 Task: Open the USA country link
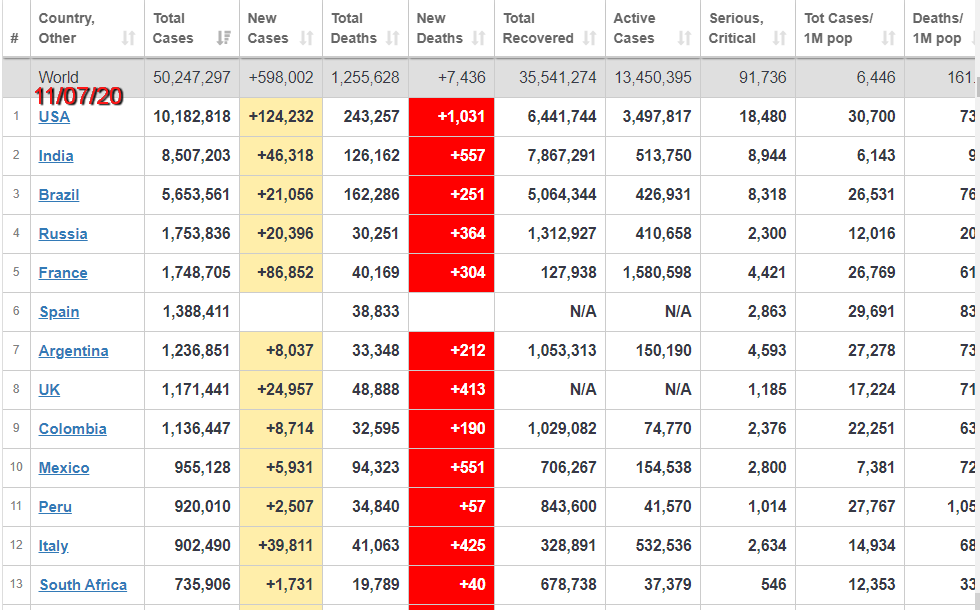pos(54,117)
